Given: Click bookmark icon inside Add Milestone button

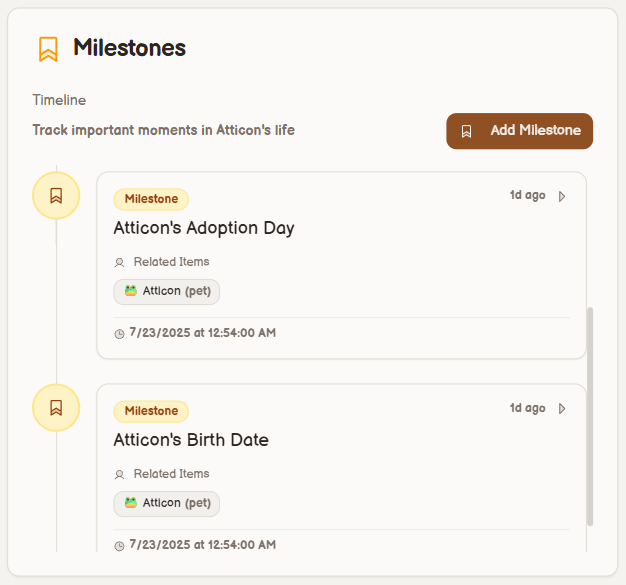Looking at the screenshot, I should click(466, 131).
